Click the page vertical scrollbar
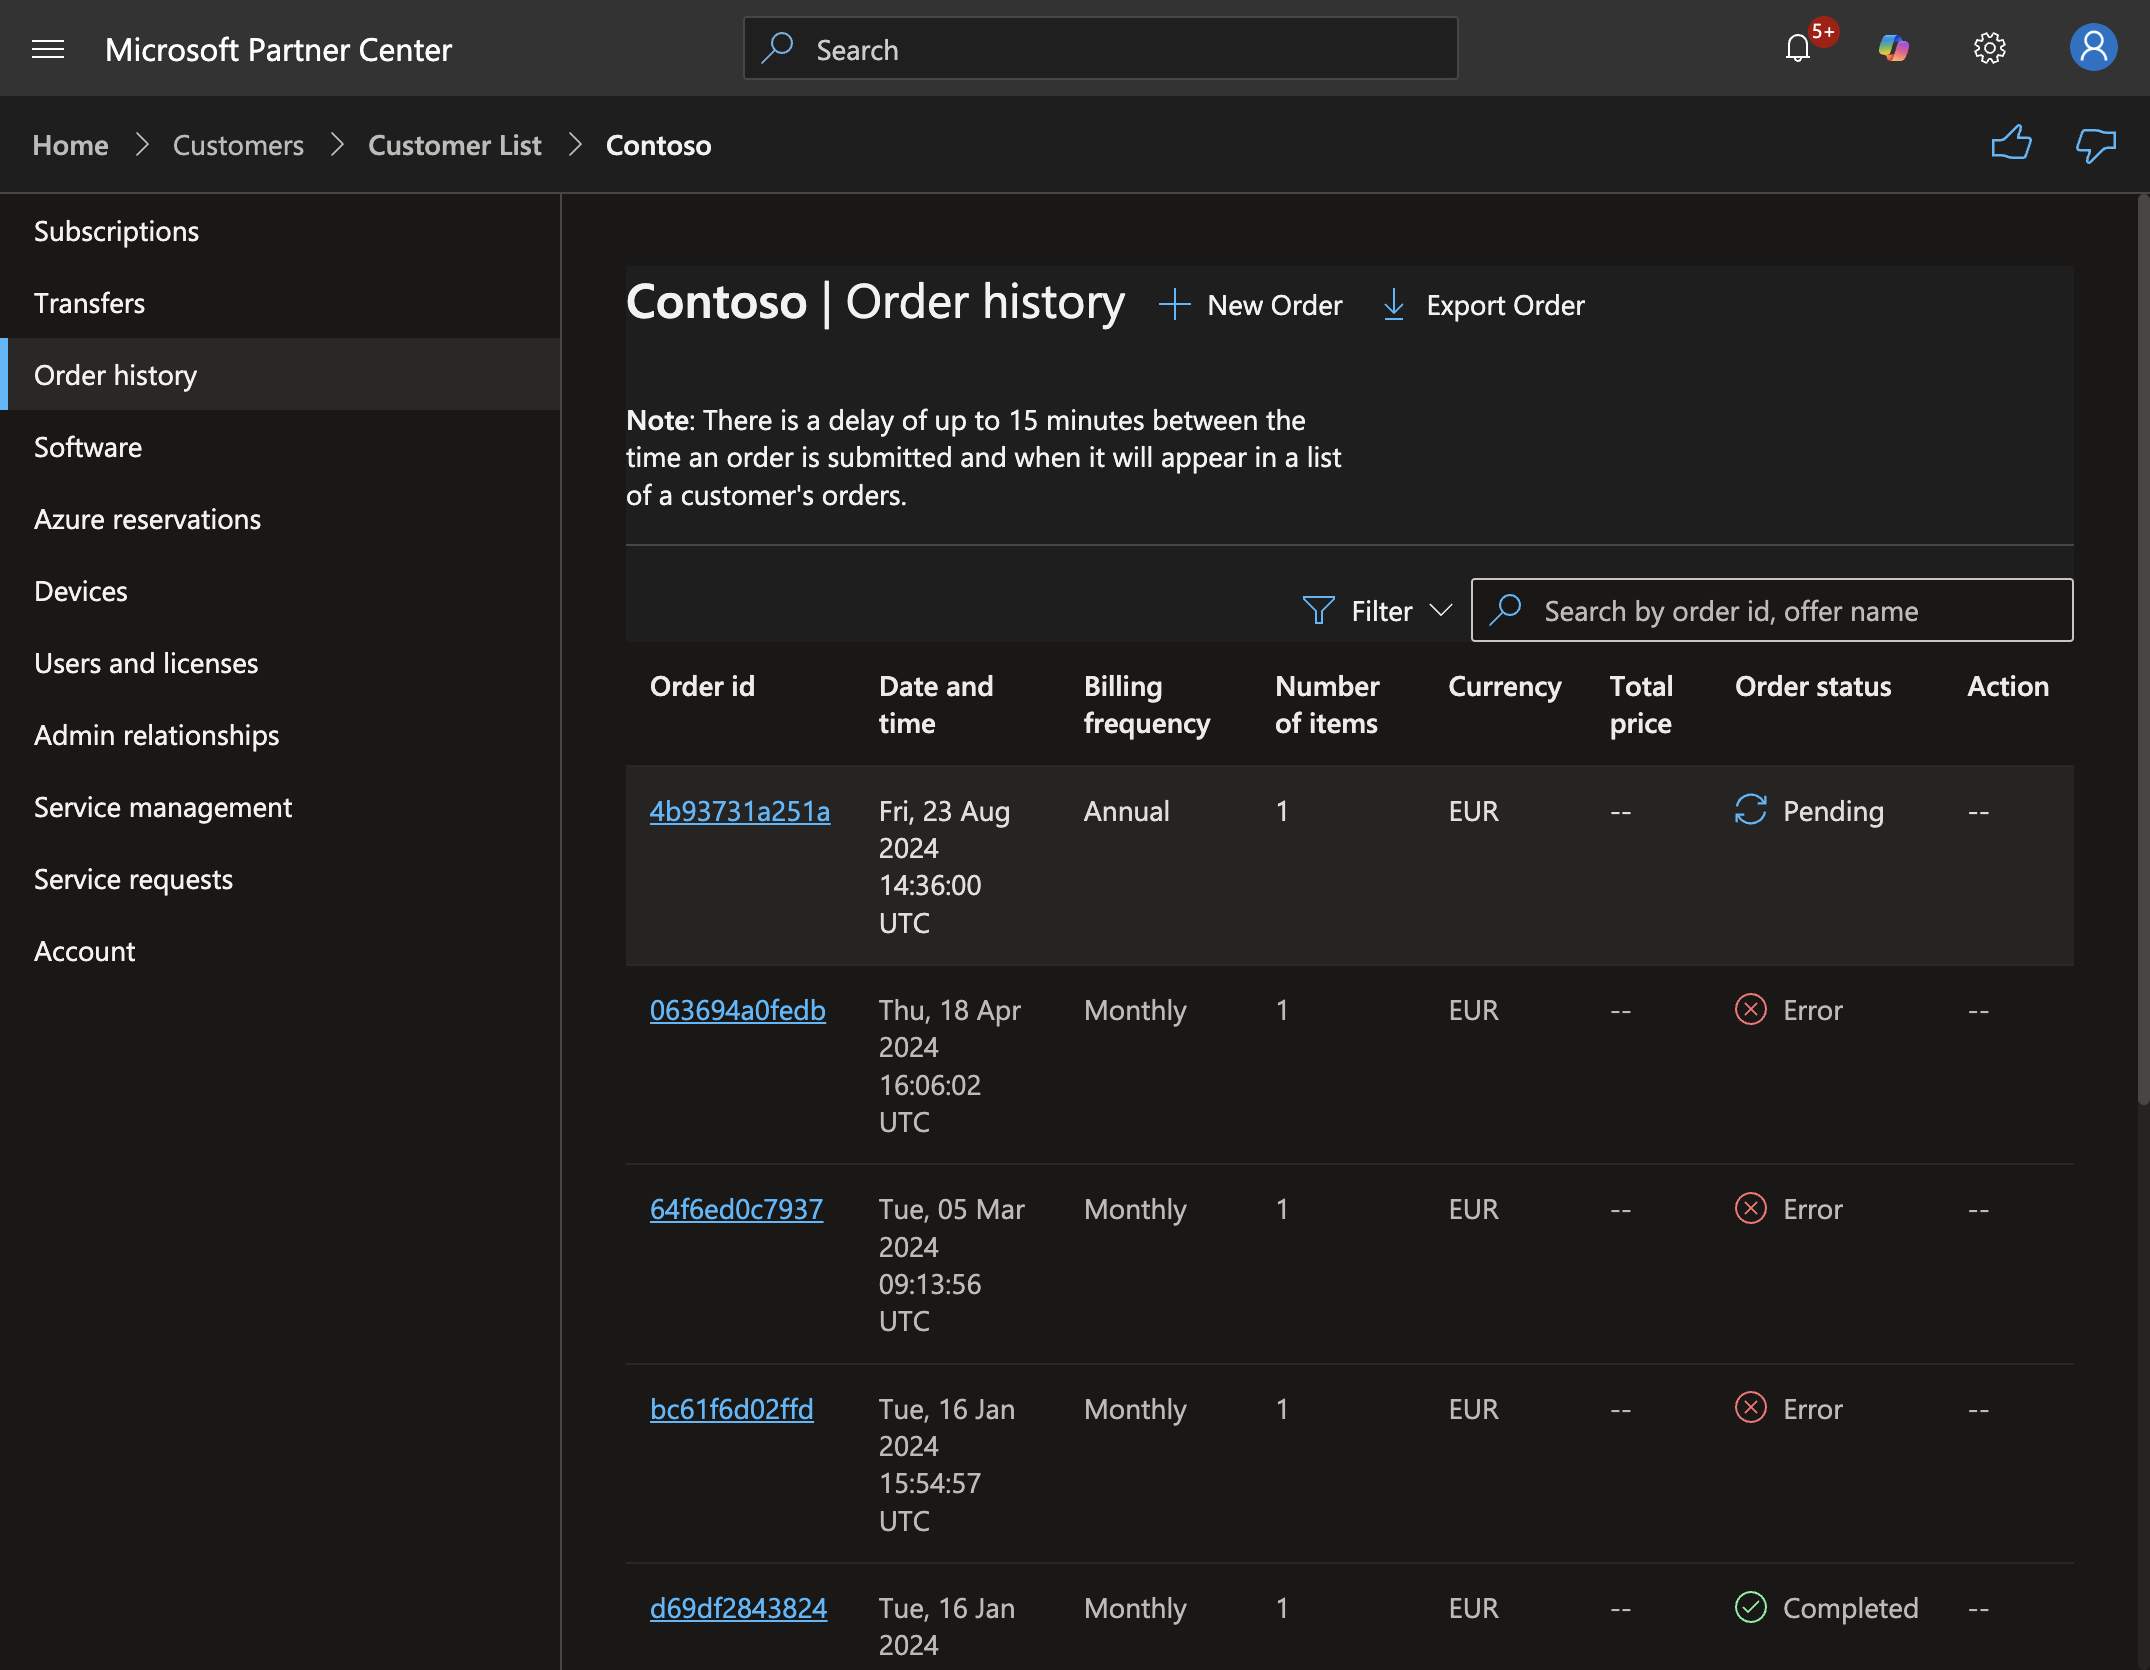2150x1670 pixels. coord(2143,650)
